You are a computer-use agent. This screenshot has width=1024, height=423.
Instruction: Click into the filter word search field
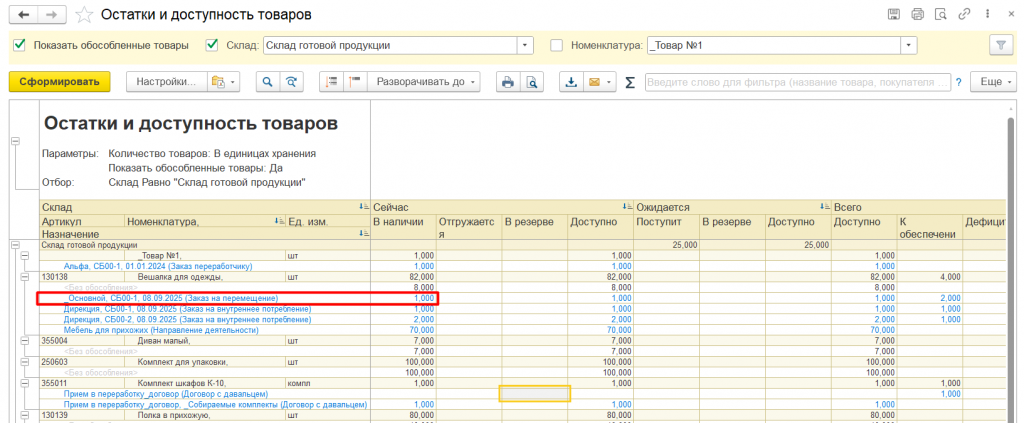coord(798,82)
